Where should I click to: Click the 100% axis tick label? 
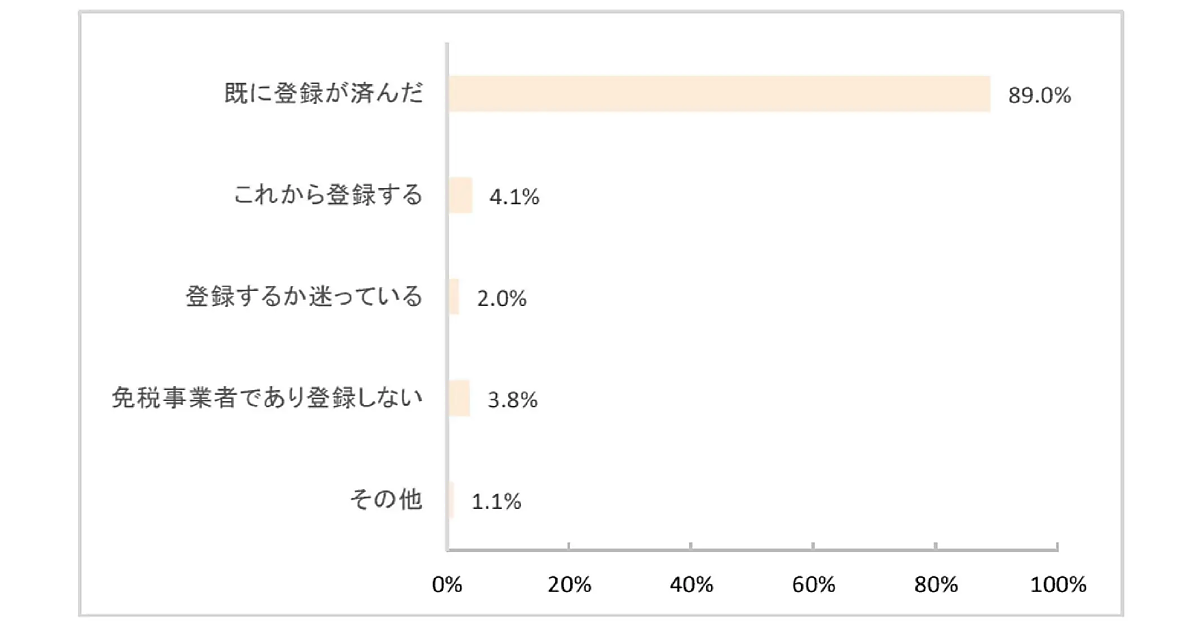[1057, 586]
